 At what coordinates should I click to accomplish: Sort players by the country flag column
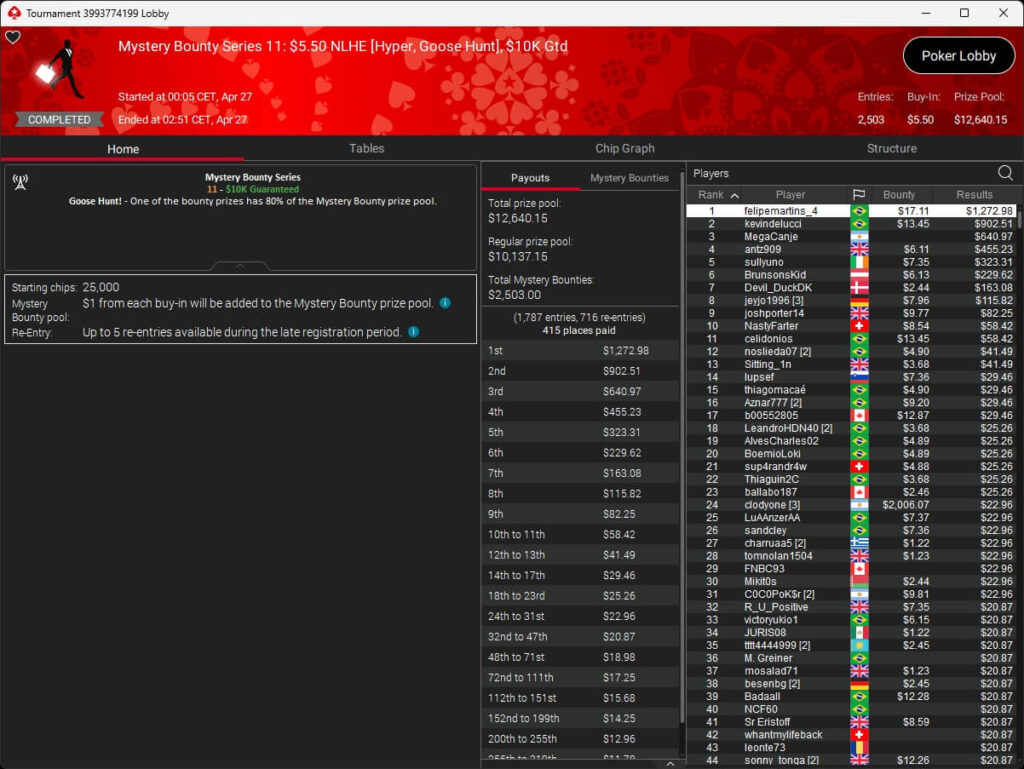point(858,195)
